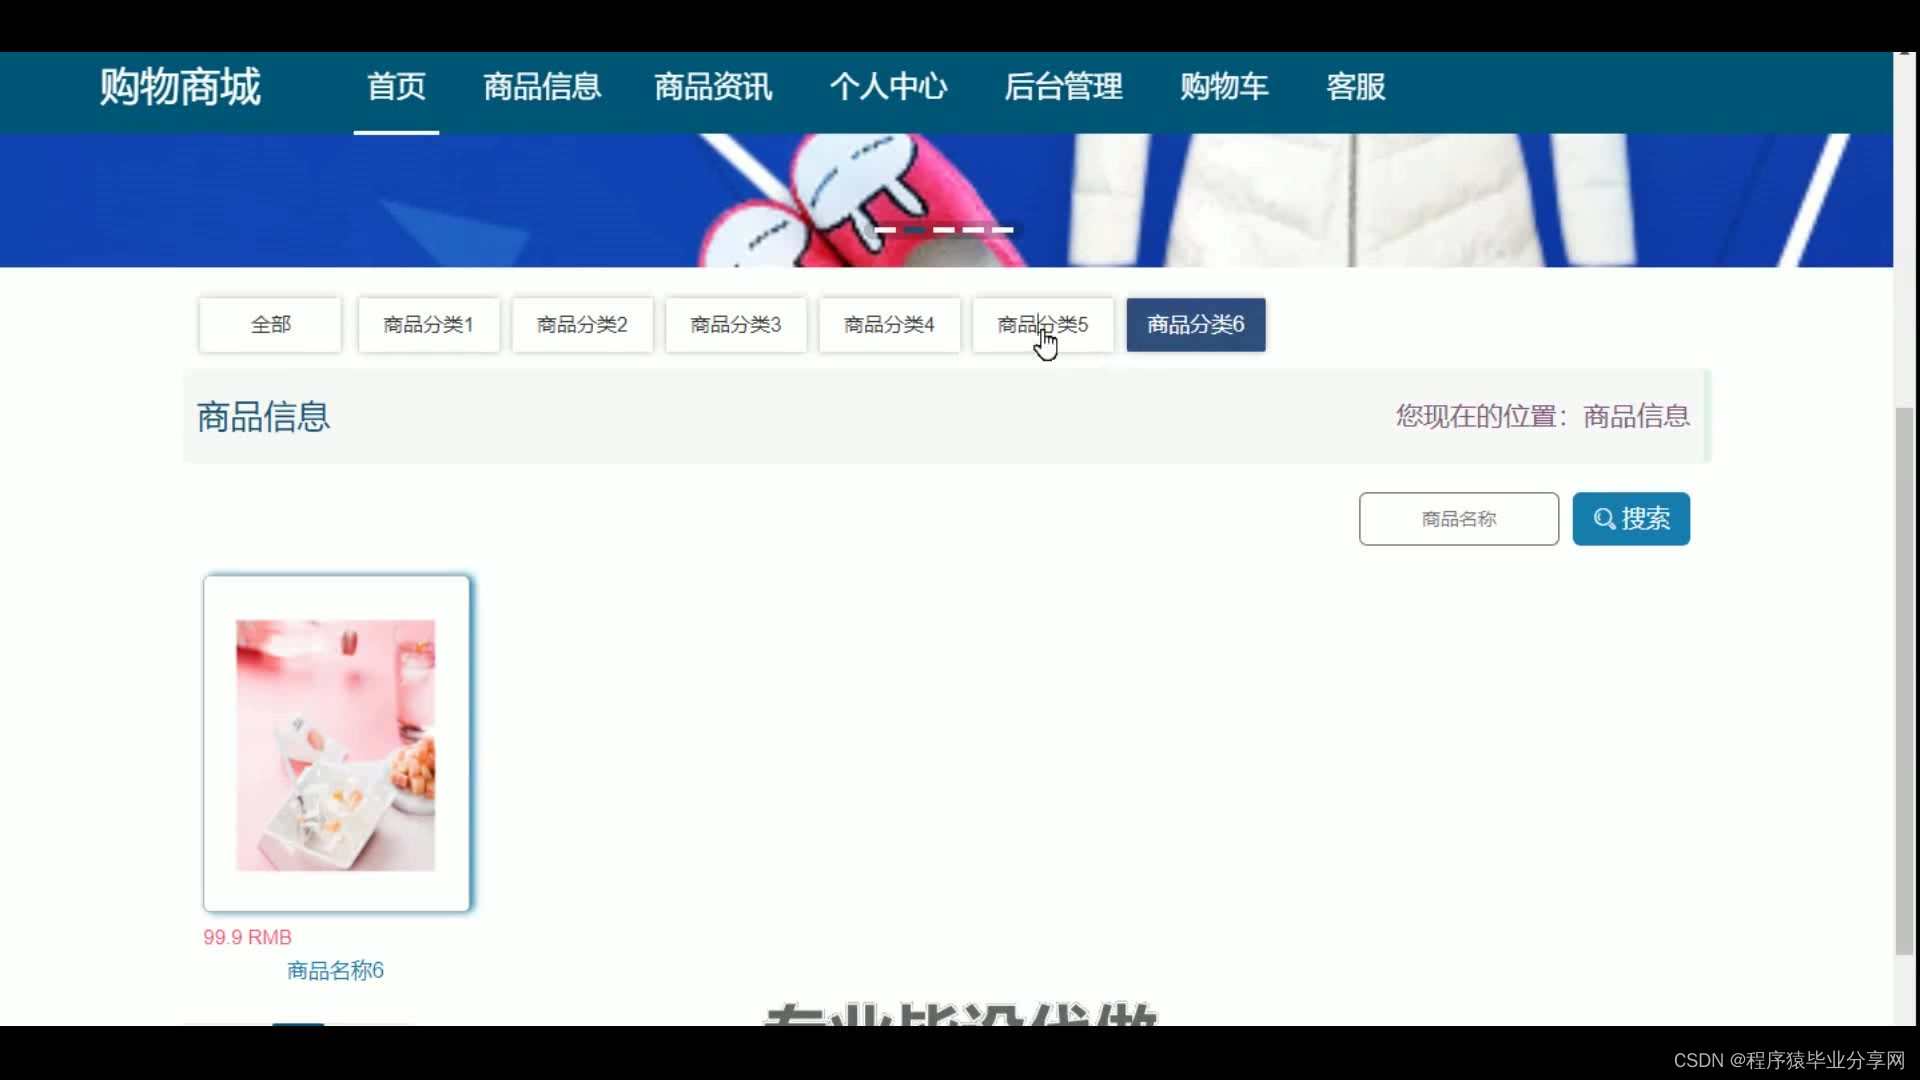This screenshot has width=1920, height=1080.
Task: Click the 商品名称6 product title link
Action: pos(335,970)
